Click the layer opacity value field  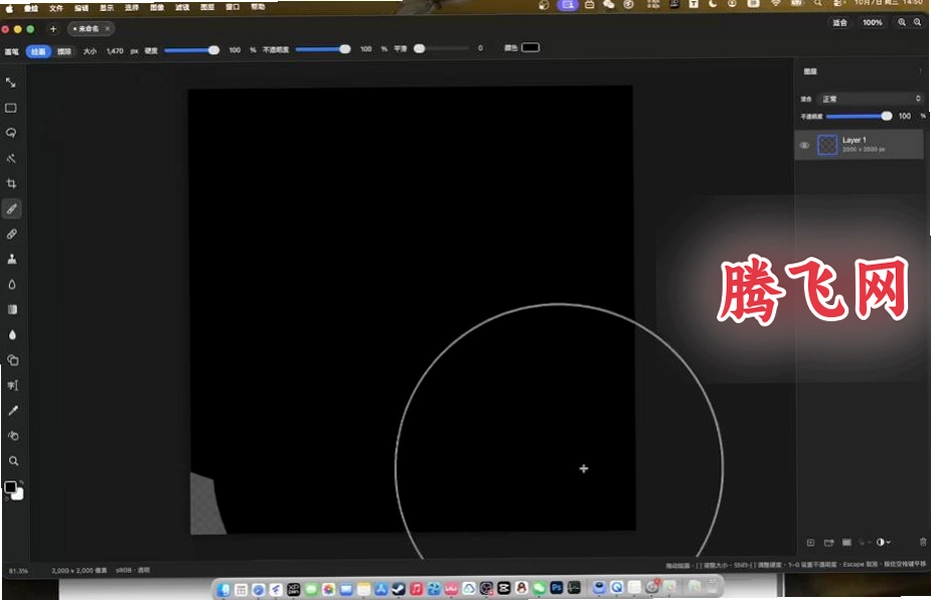[904, 116]
